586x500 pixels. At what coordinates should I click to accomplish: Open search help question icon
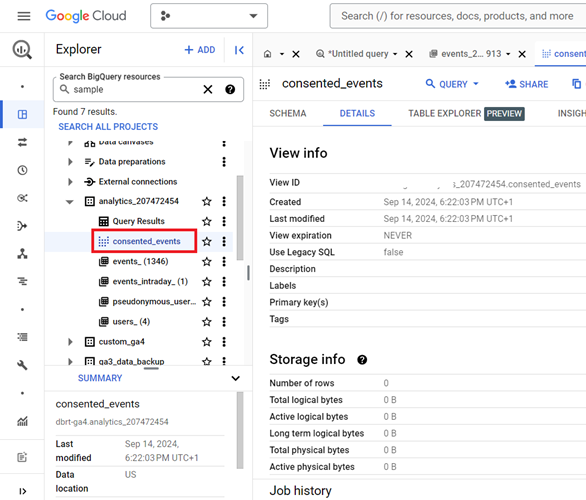tap(230, 89)
